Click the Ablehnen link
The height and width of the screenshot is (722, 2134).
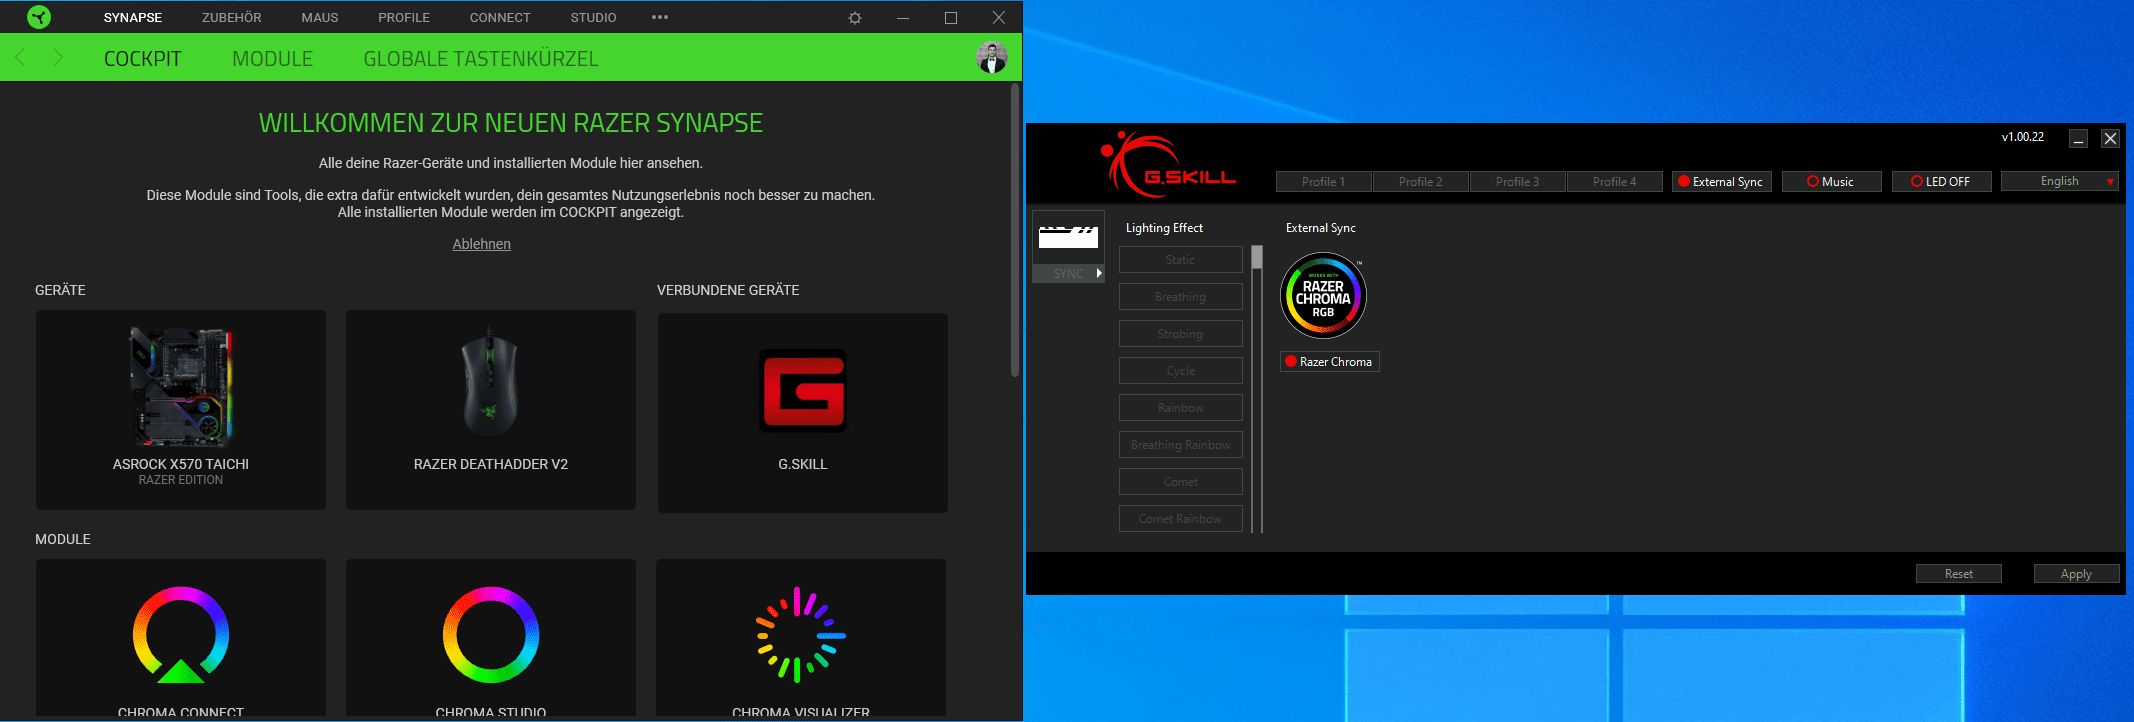pyautogui.click(x=481, y=244)
